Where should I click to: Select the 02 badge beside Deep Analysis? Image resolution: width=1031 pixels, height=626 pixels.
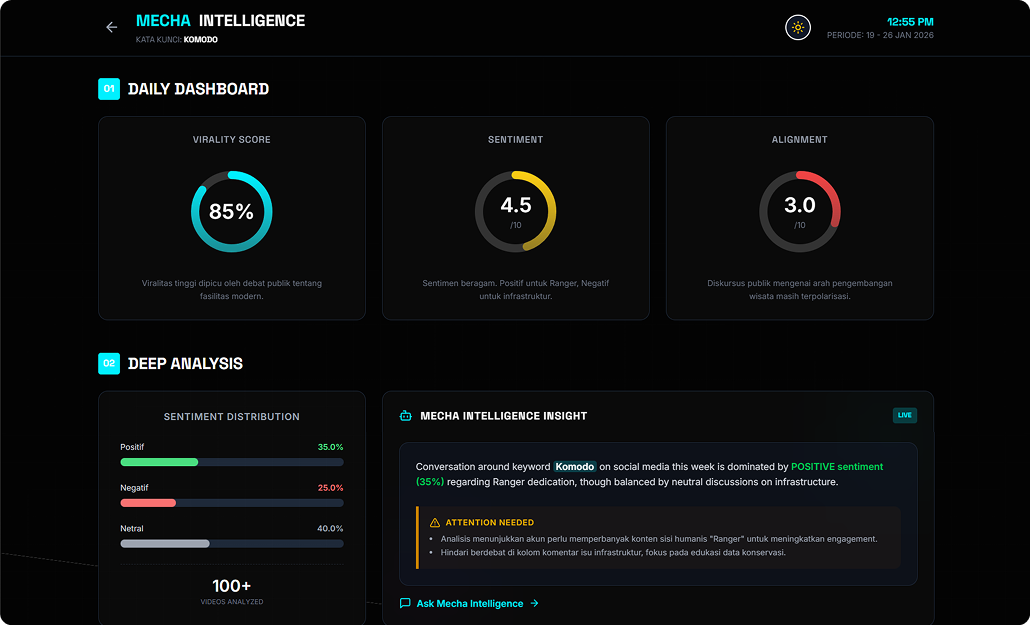(108, 363)
